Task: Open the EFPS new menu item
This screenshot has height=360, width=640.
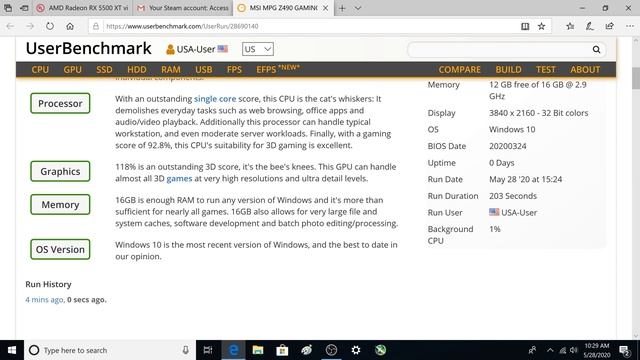Action: pos(278,69)
